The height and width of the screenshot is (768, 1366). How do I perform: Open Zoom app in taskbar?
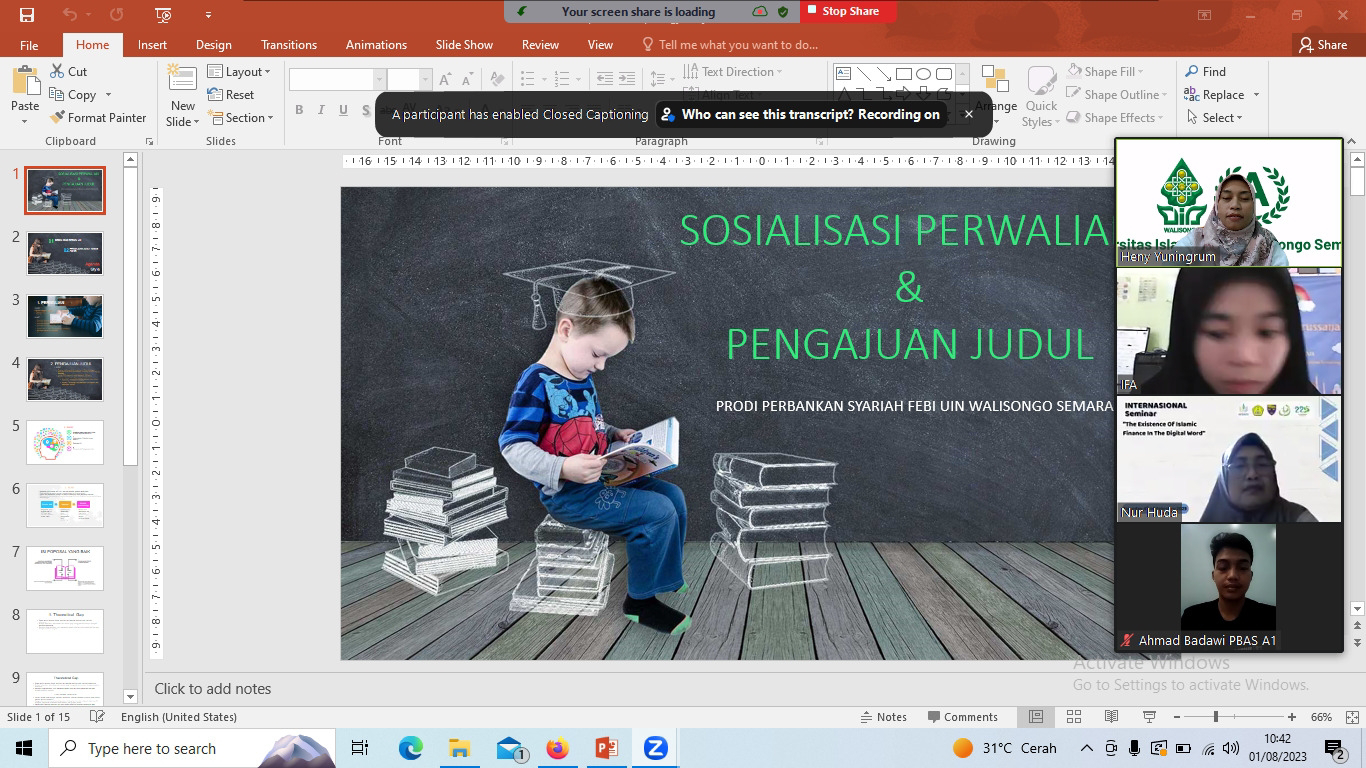tap(655, 748)
